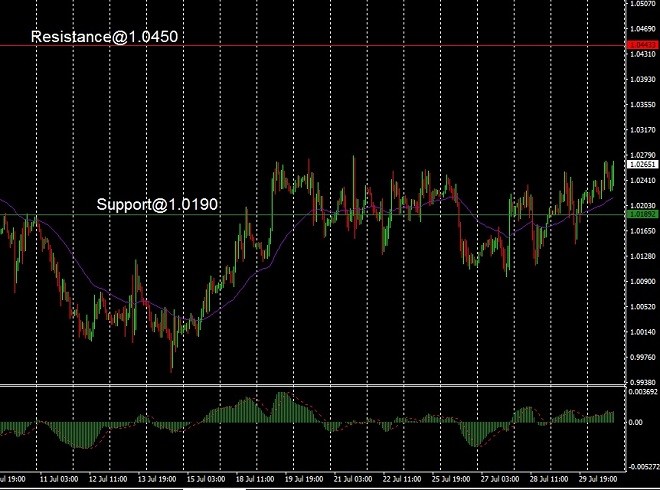Click price axis label 1.05070
This screenshot has height=490, width=660.
click(643, 4)
